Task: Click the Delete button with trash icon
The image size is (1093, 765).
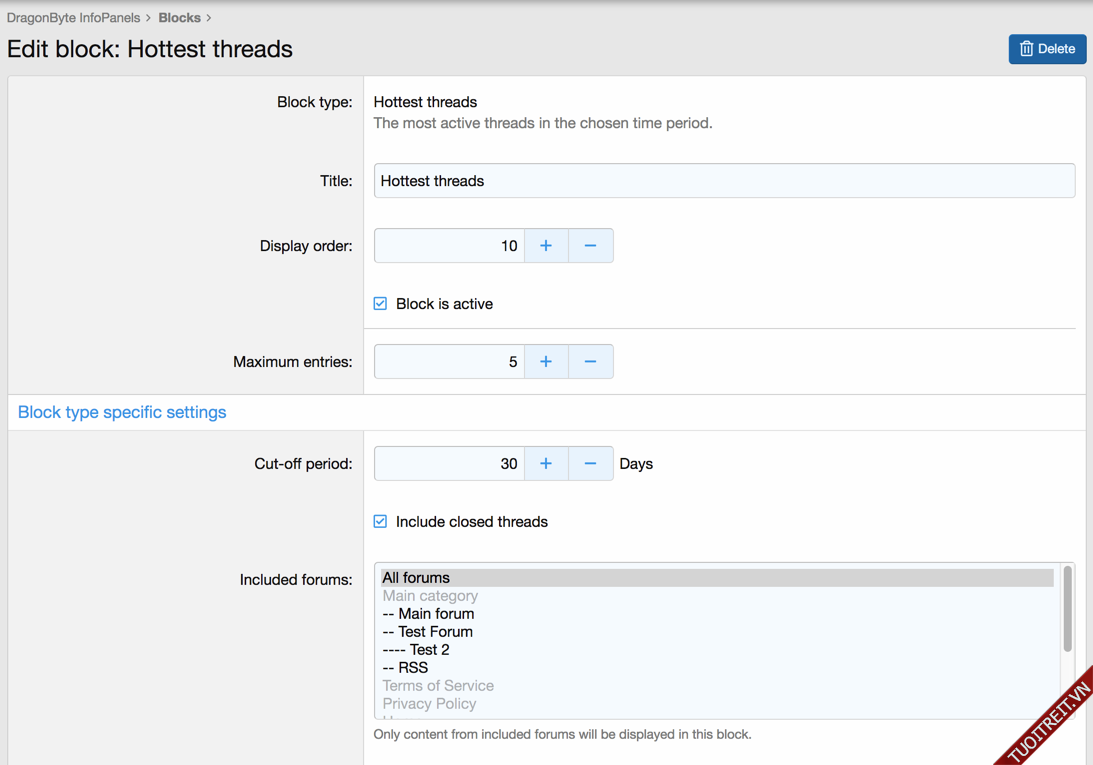Action: click(1047, 49)
